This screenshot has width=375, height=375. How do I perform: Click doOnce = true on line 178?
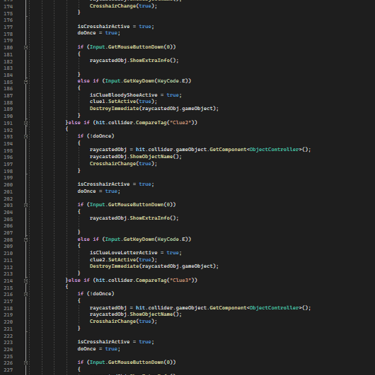[99, 33]
